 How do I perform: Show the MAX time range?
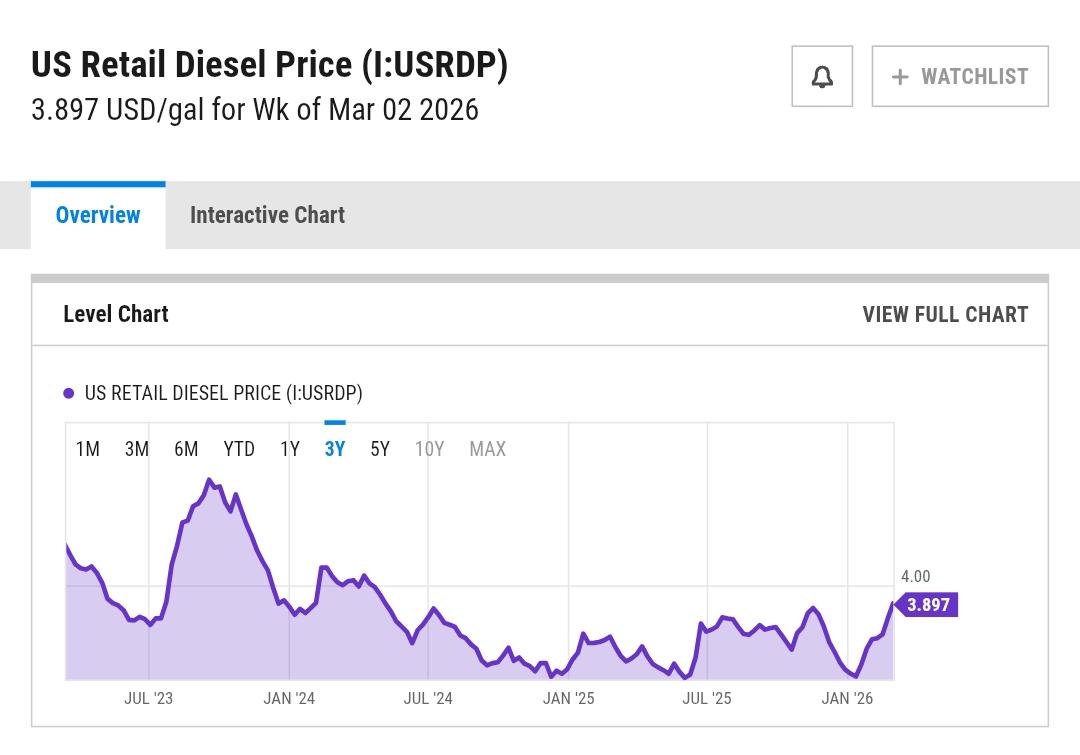(x=488, y=449)
